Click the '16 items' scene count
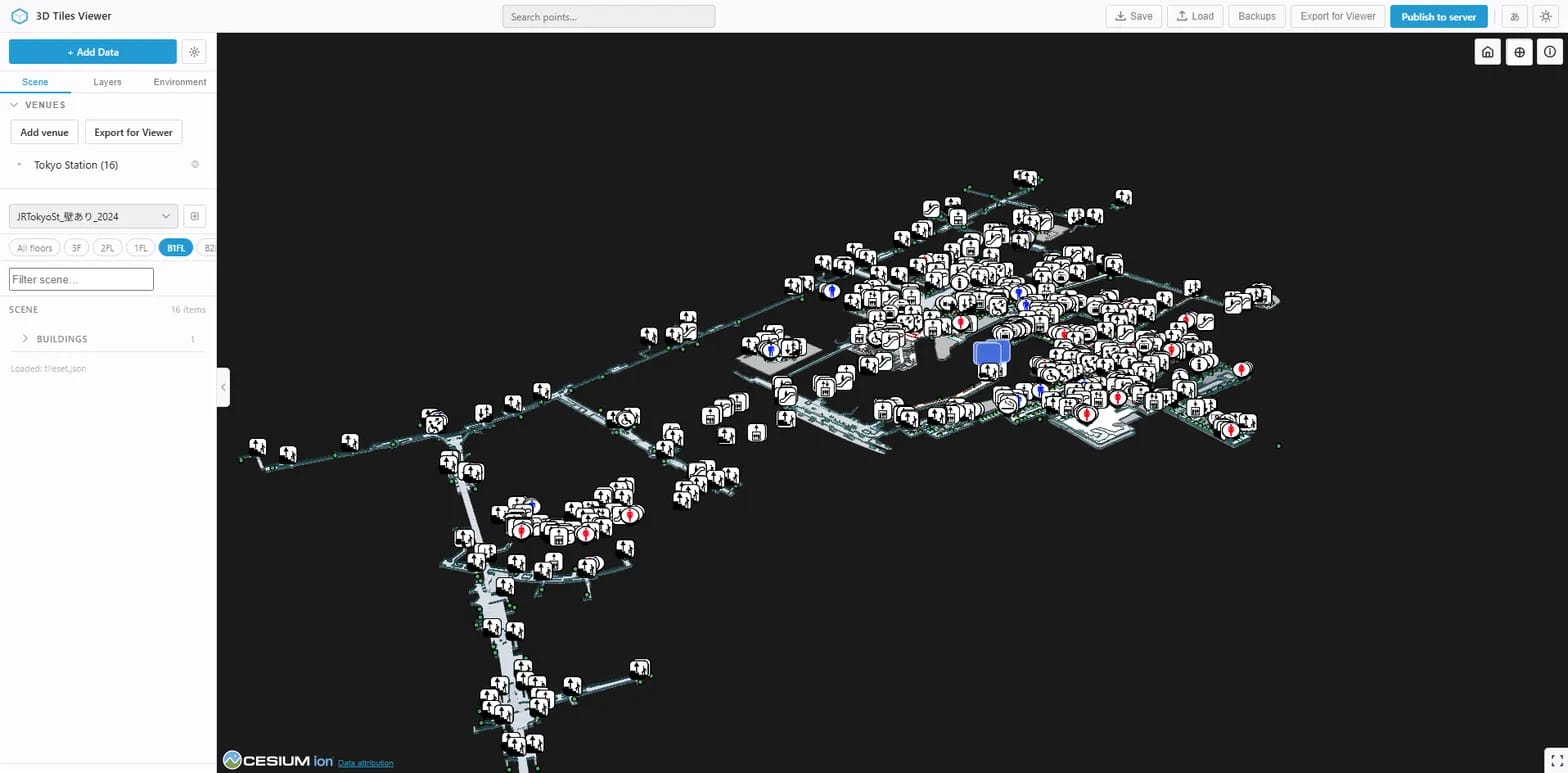Screen dimensions: 1568x773 pyautogui.click(x=188, y=310)
